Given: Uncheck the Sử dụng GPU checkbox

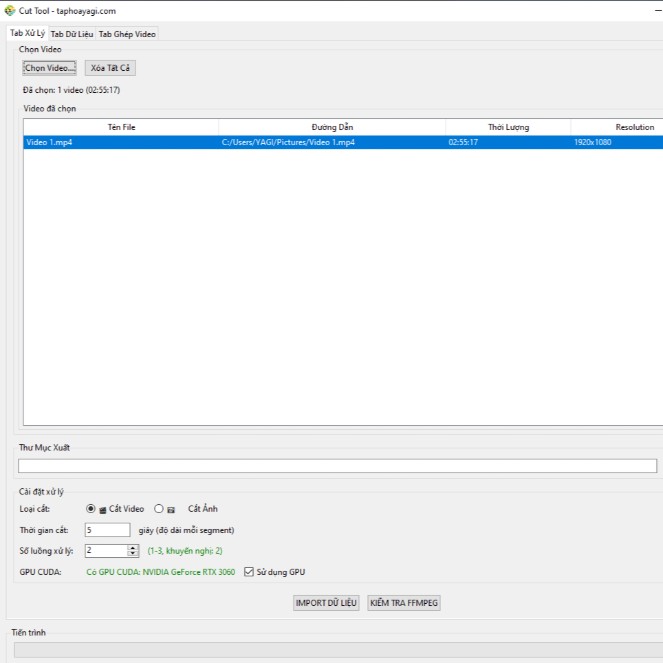Looking at the screenshot, I should pyautogui.click(x=249, y=572).
